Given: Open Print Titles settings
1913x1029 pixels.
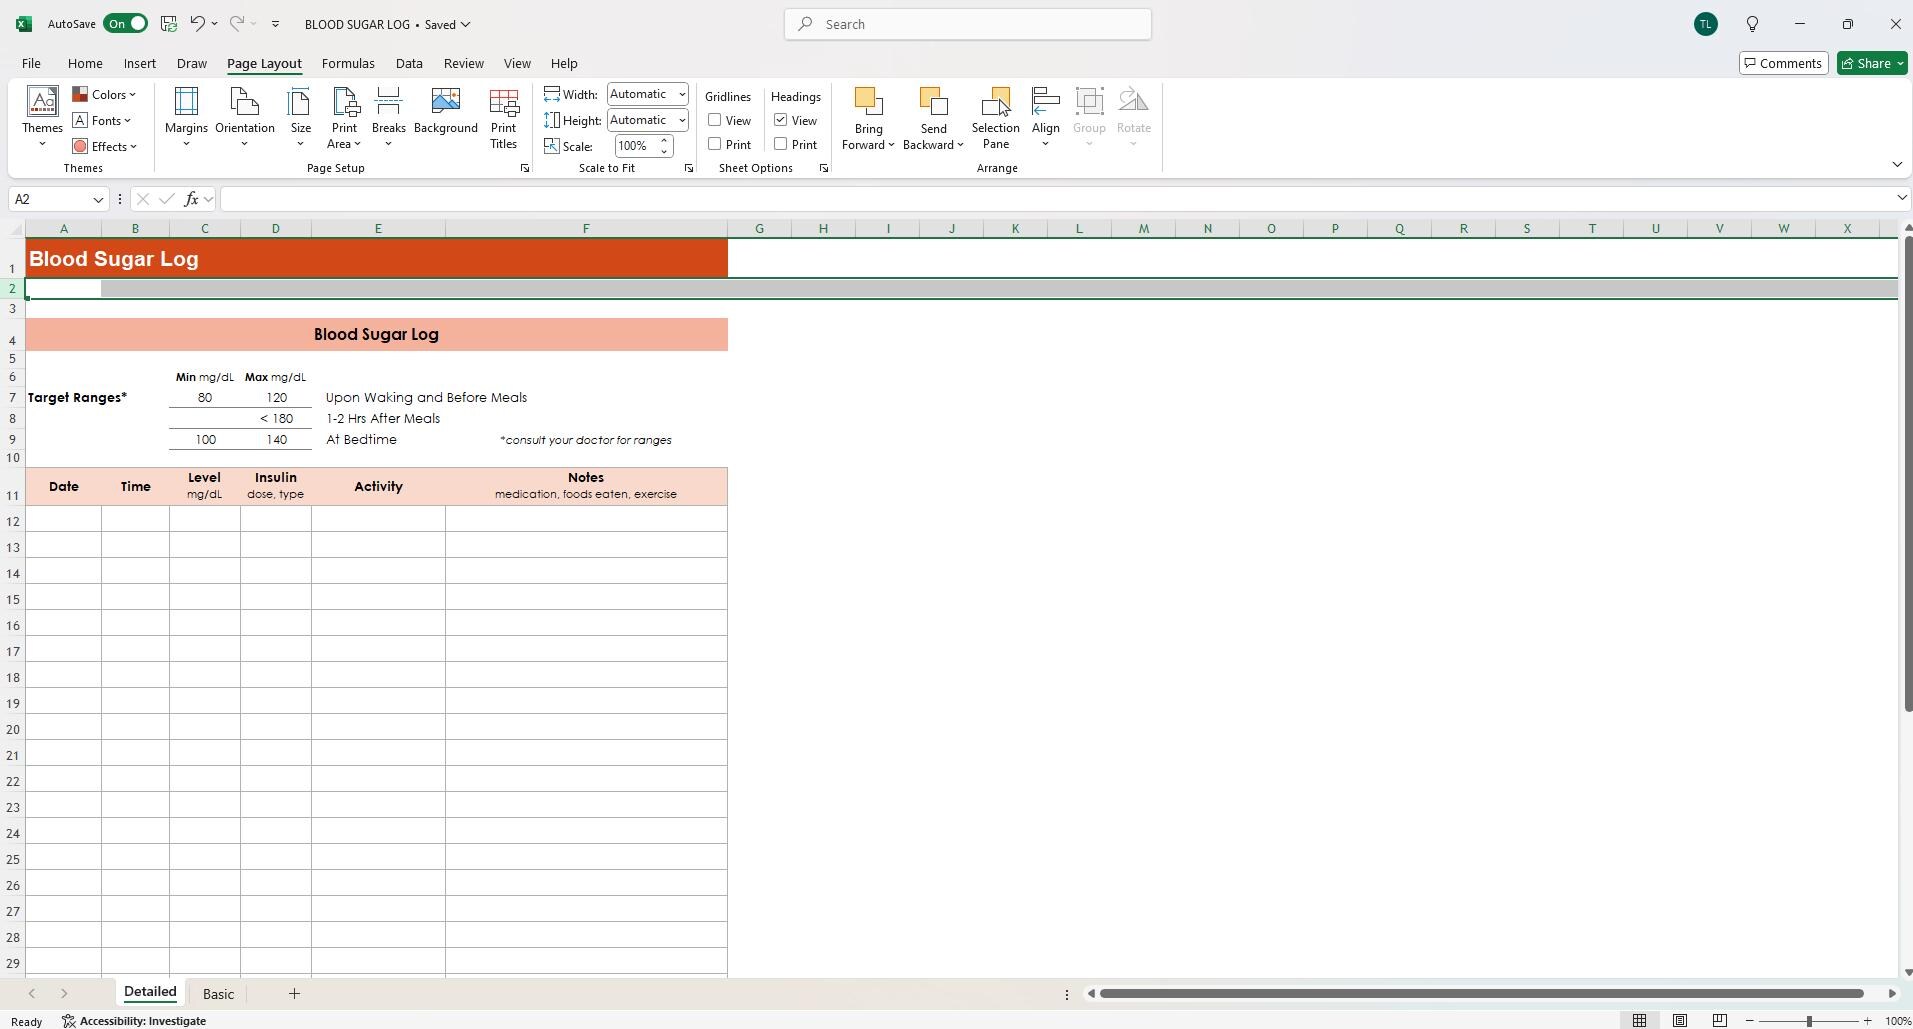Looking at the screenshot, I should pos(503,117).
